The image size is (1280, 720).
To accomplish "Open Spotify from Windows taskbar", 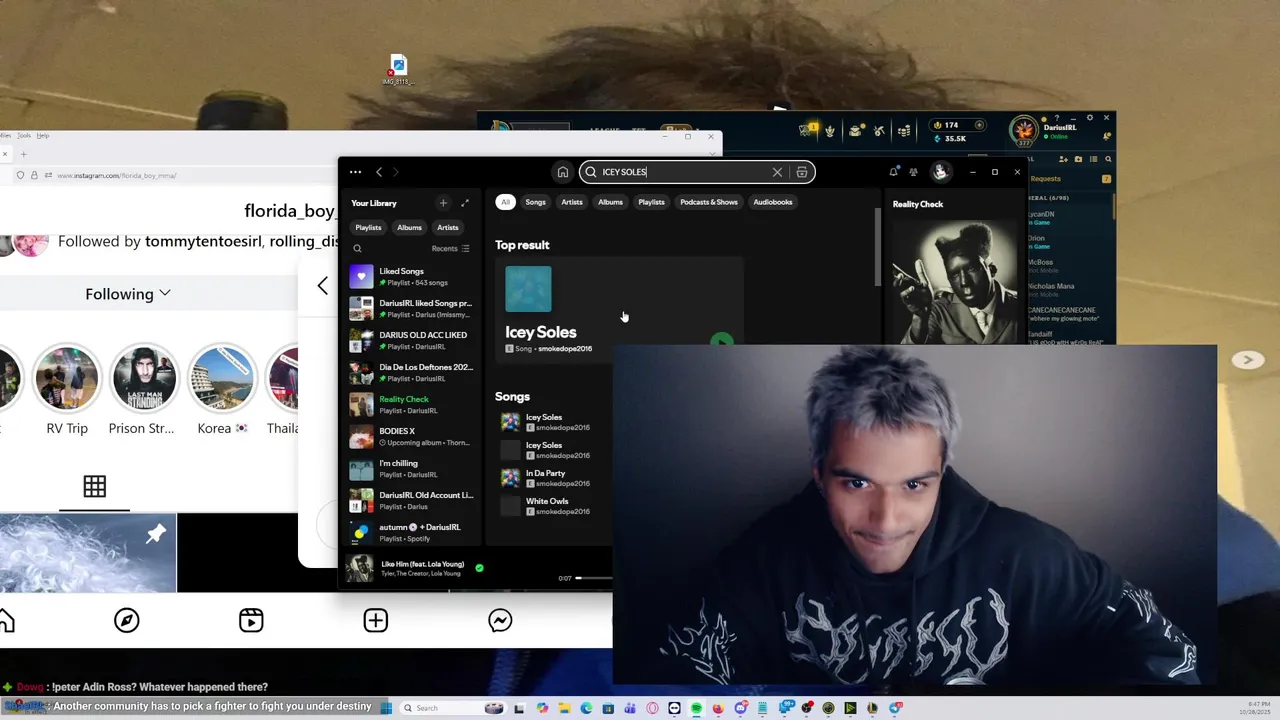I will click(696, 708).
